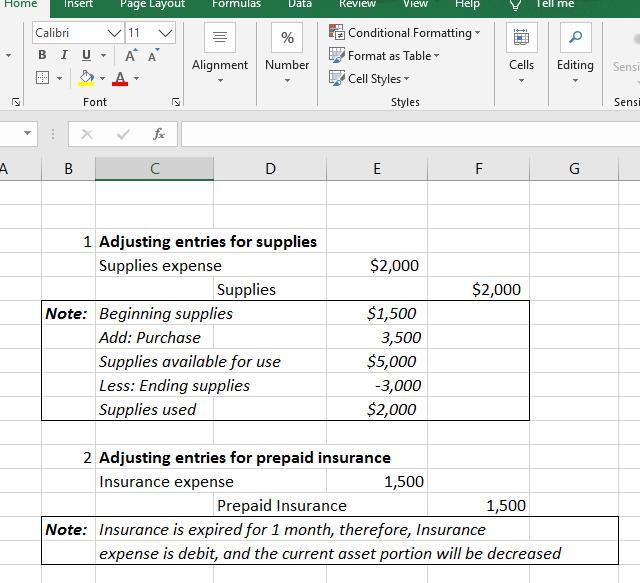Screen dimensions: 640x583
Task: Open Insert Function fx button
Action: point(159,134)
